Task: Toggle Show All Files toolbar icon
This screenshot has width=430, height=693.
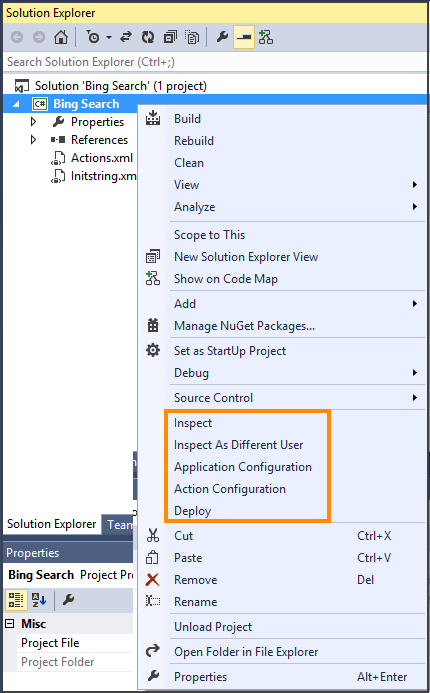Action: [192, 37]
